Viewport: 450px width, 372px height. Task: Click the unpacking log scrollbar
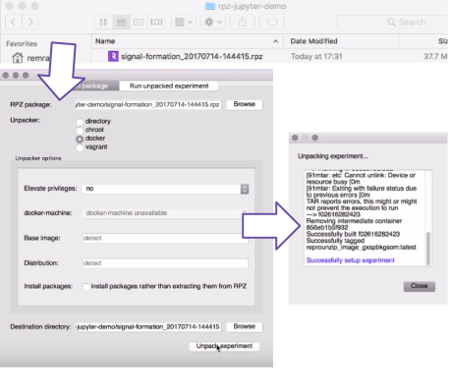tap(428, 248)
